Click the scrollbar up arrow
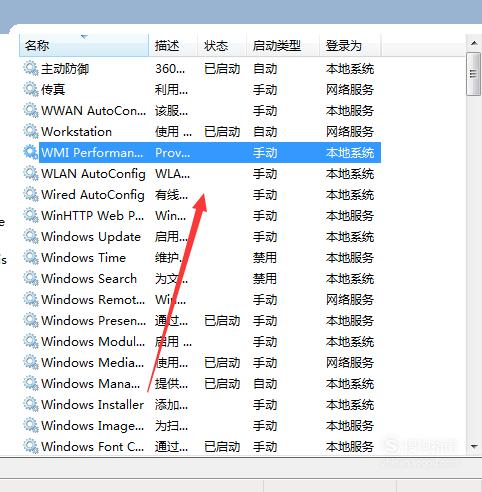Image resolution: width=482 pixels, height=492 pixels. pos(474,43)
